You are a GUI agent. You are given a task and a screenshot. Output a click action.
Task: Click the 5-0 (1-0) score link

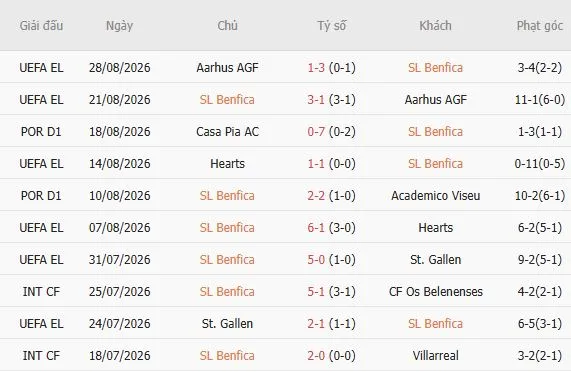(331, 260)
